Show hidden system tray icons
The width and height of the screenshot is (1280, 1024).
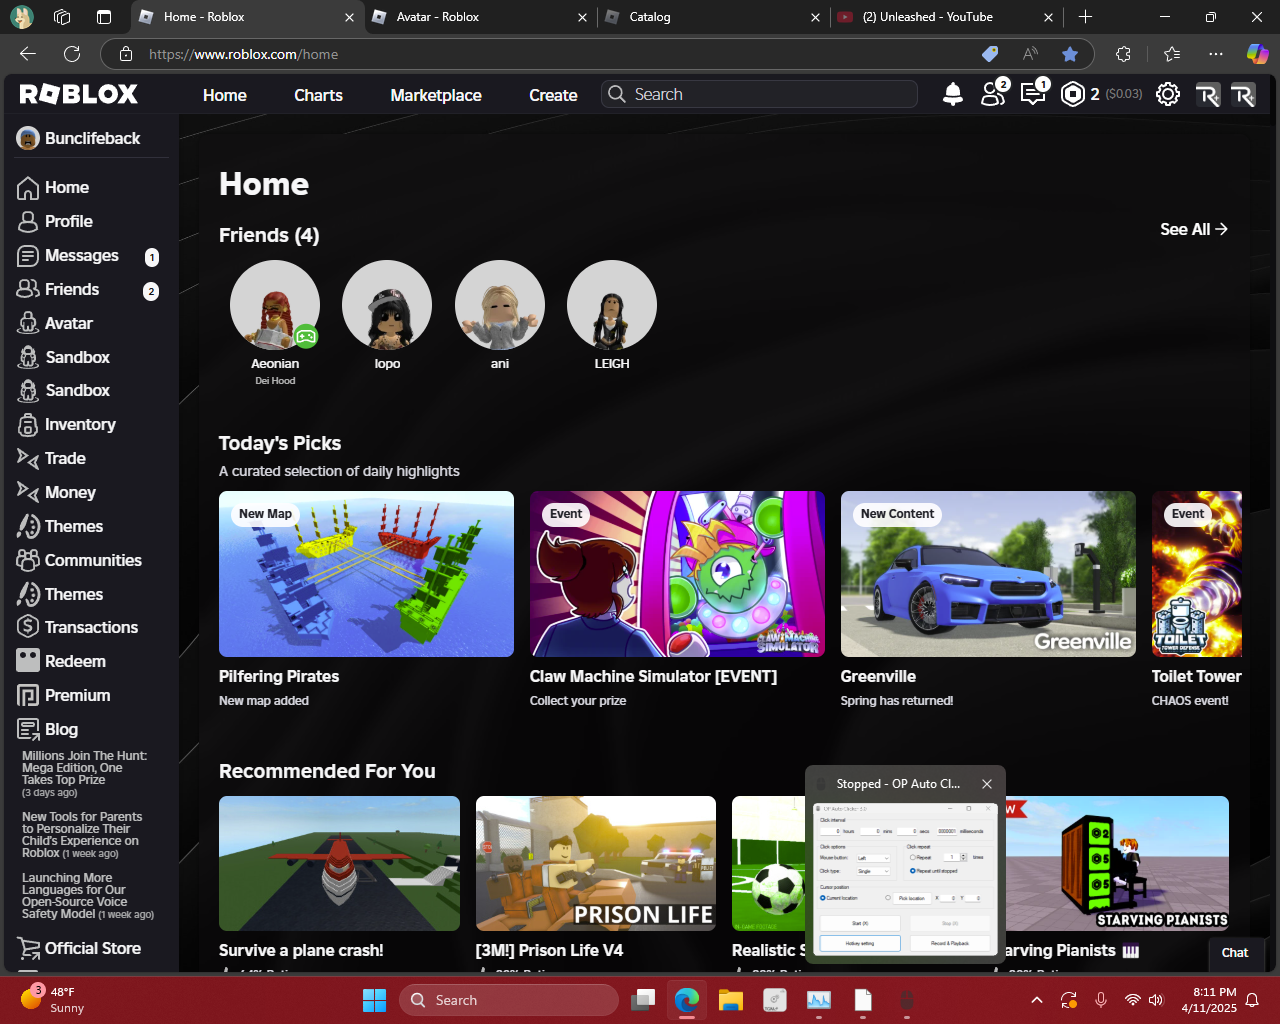pyautogui.click(x=1037, y=1000)
